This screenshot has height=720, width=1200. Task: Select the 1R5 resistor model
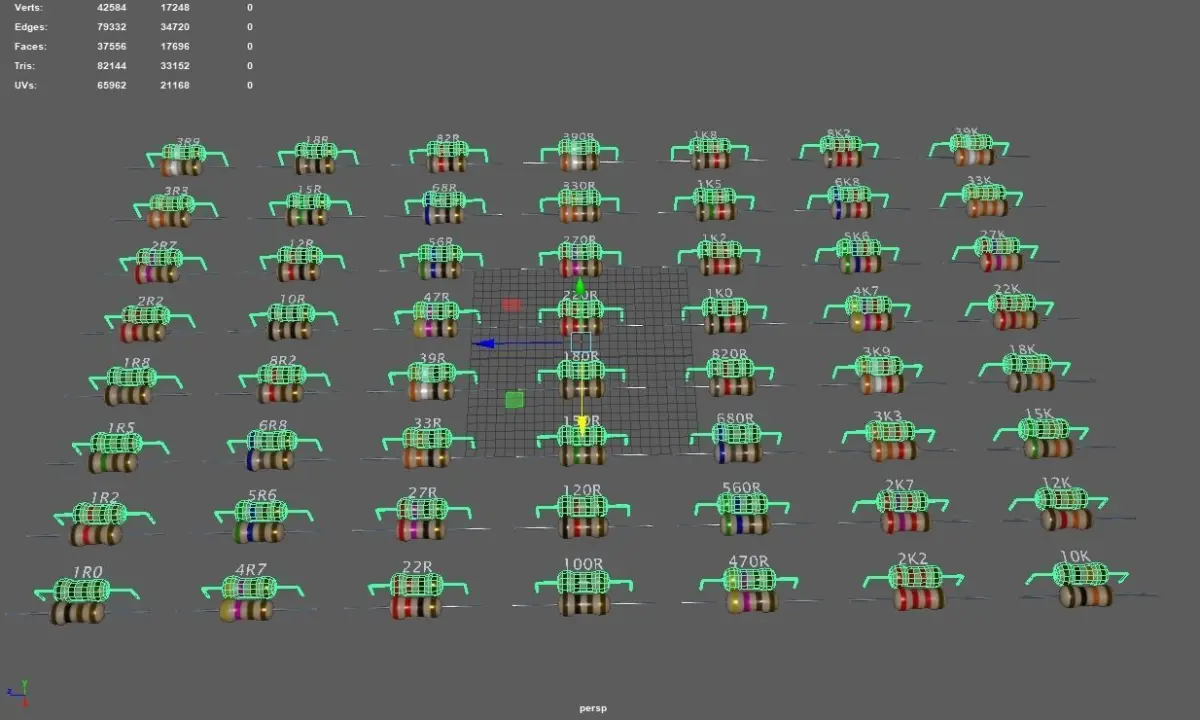(115, 452)
